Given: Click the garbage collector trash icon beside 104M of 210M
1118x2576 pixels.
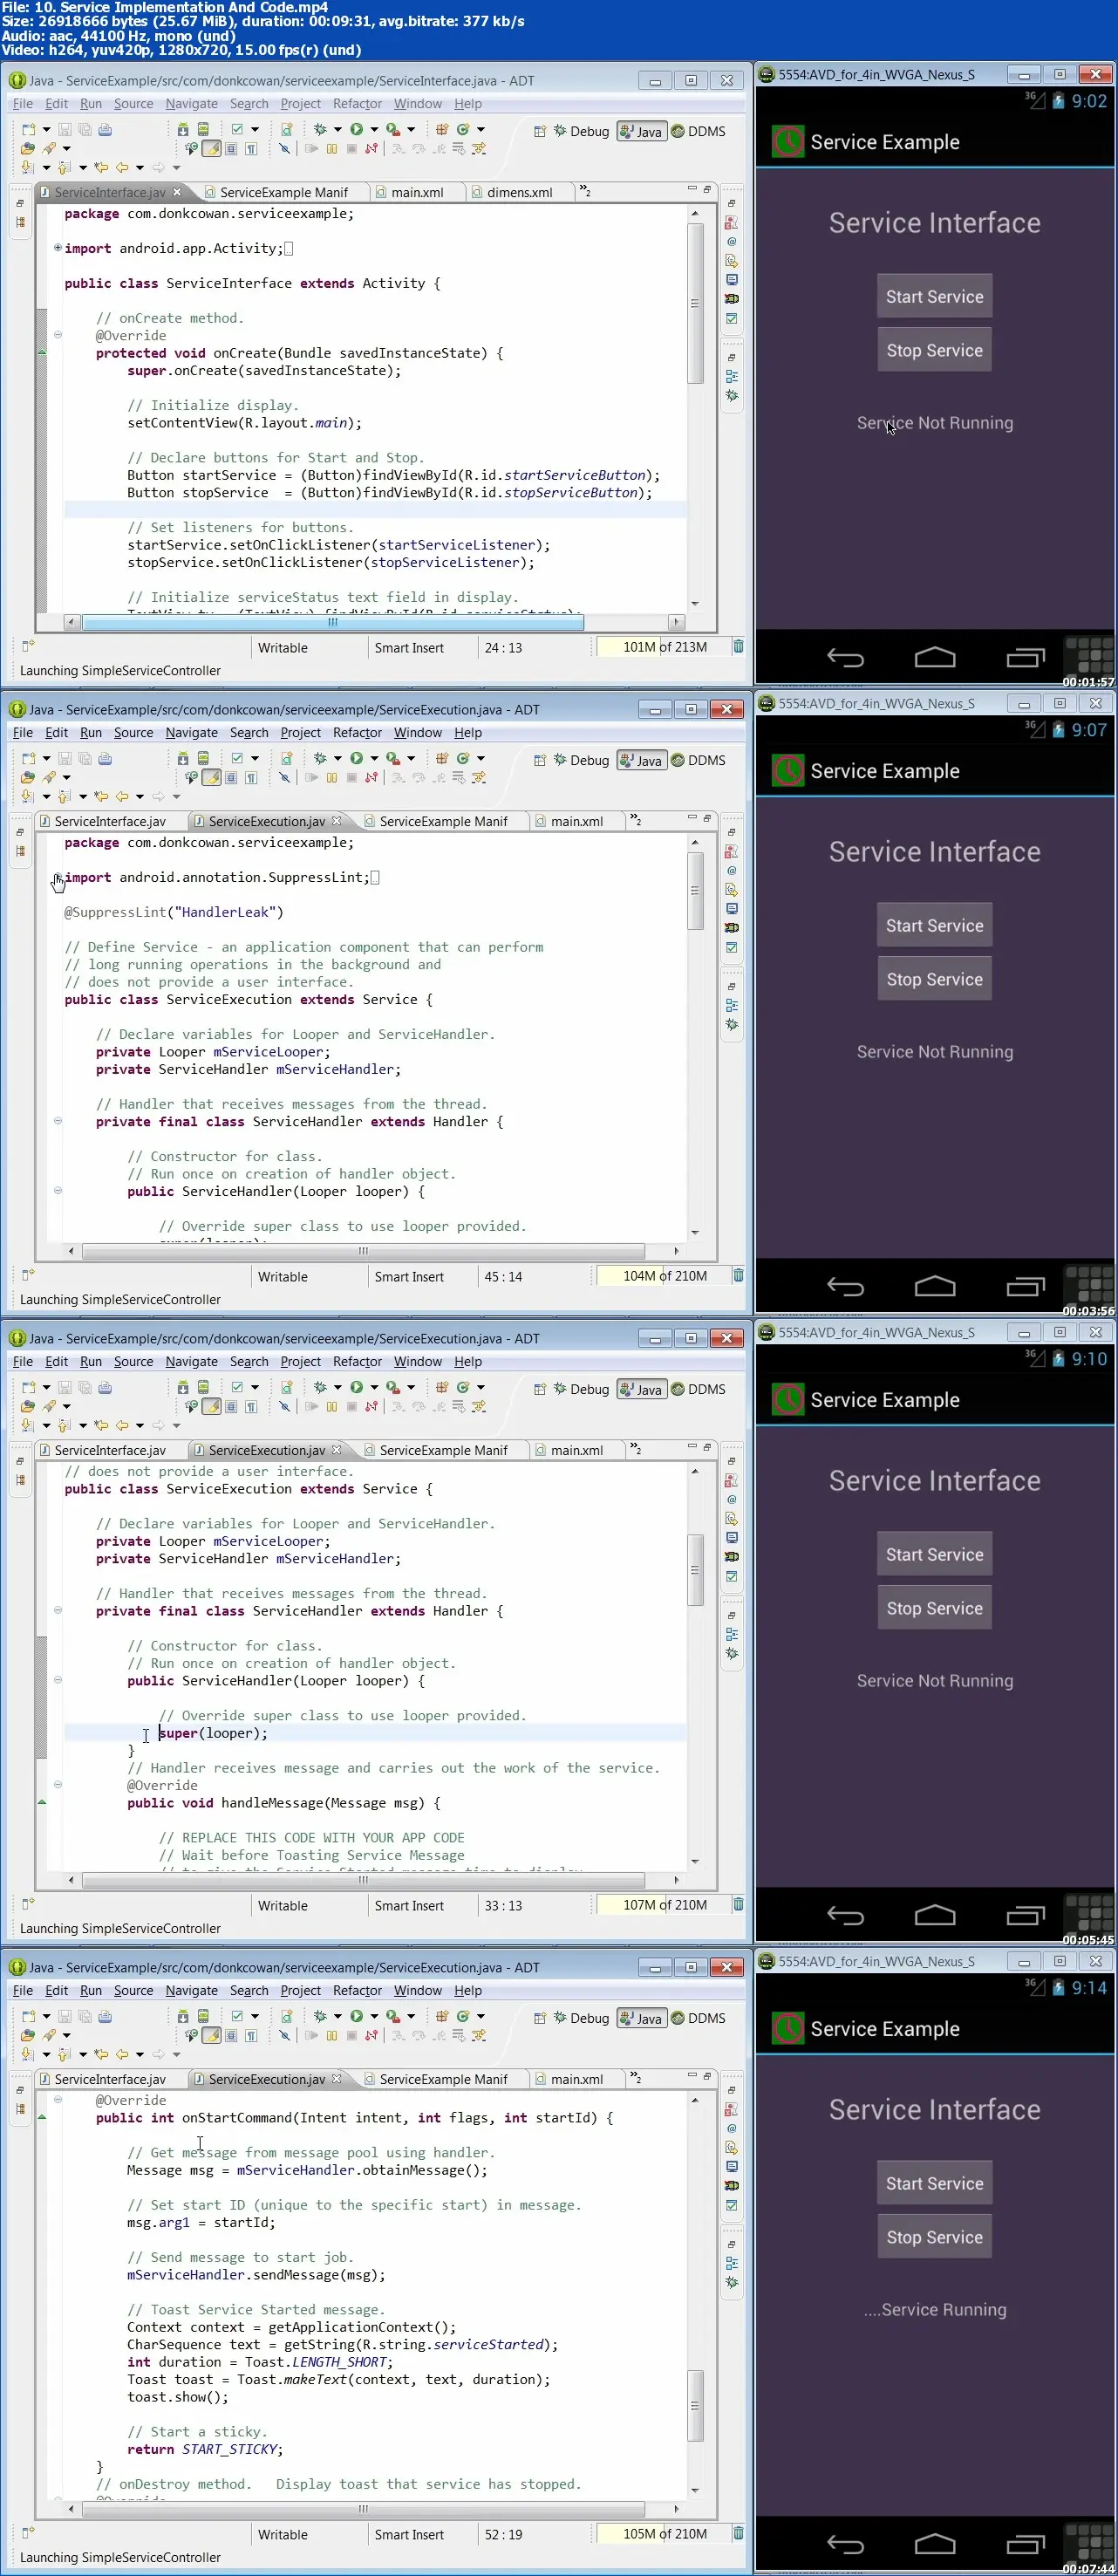Looking at the screenshot, I should point(738,1275).
